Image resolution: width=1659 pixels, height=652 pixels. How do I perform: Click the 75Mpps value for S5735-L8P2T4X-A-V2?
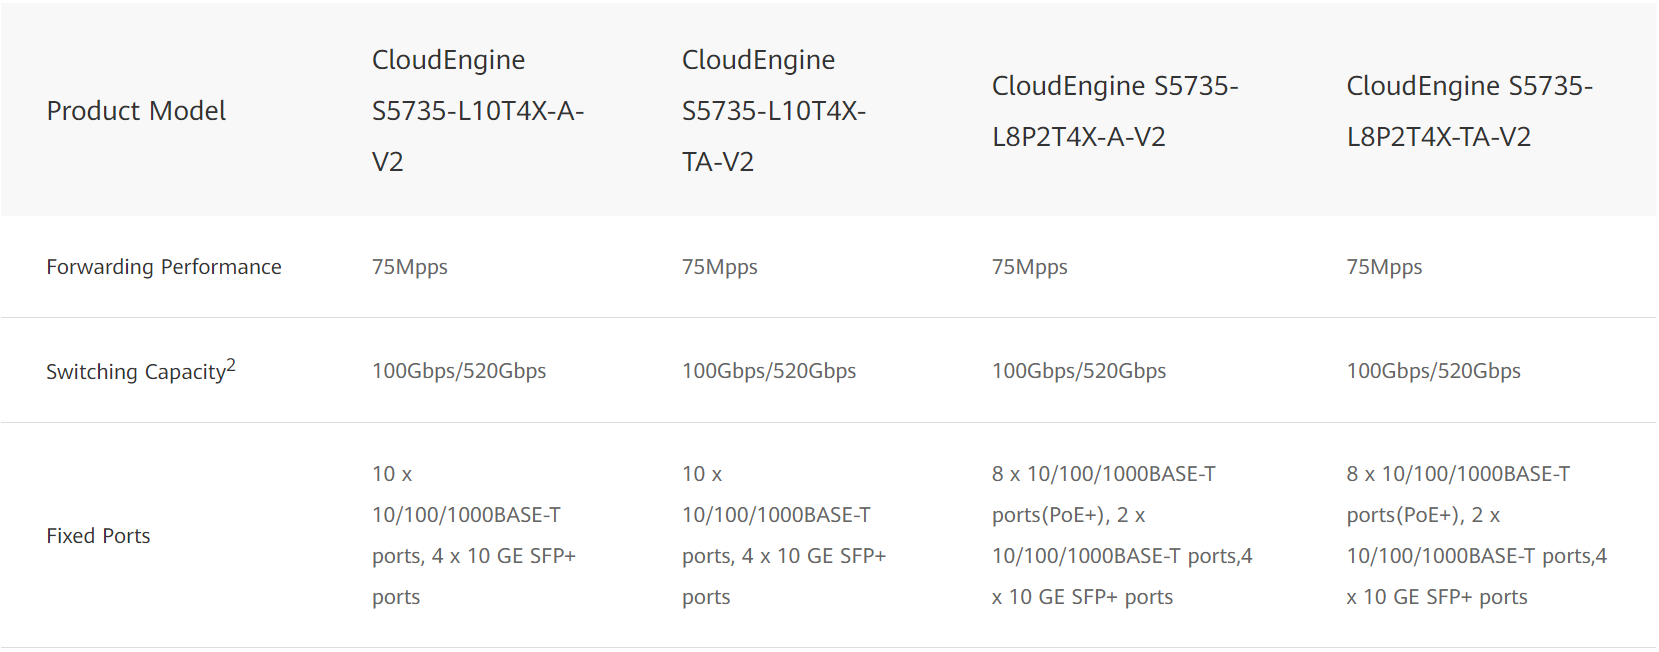pyautogui.click(x=1030, y=267)
